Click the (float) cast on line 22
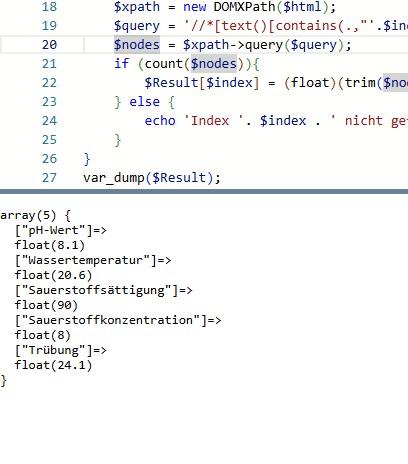 pyautogui.click(x=310, y=83)
